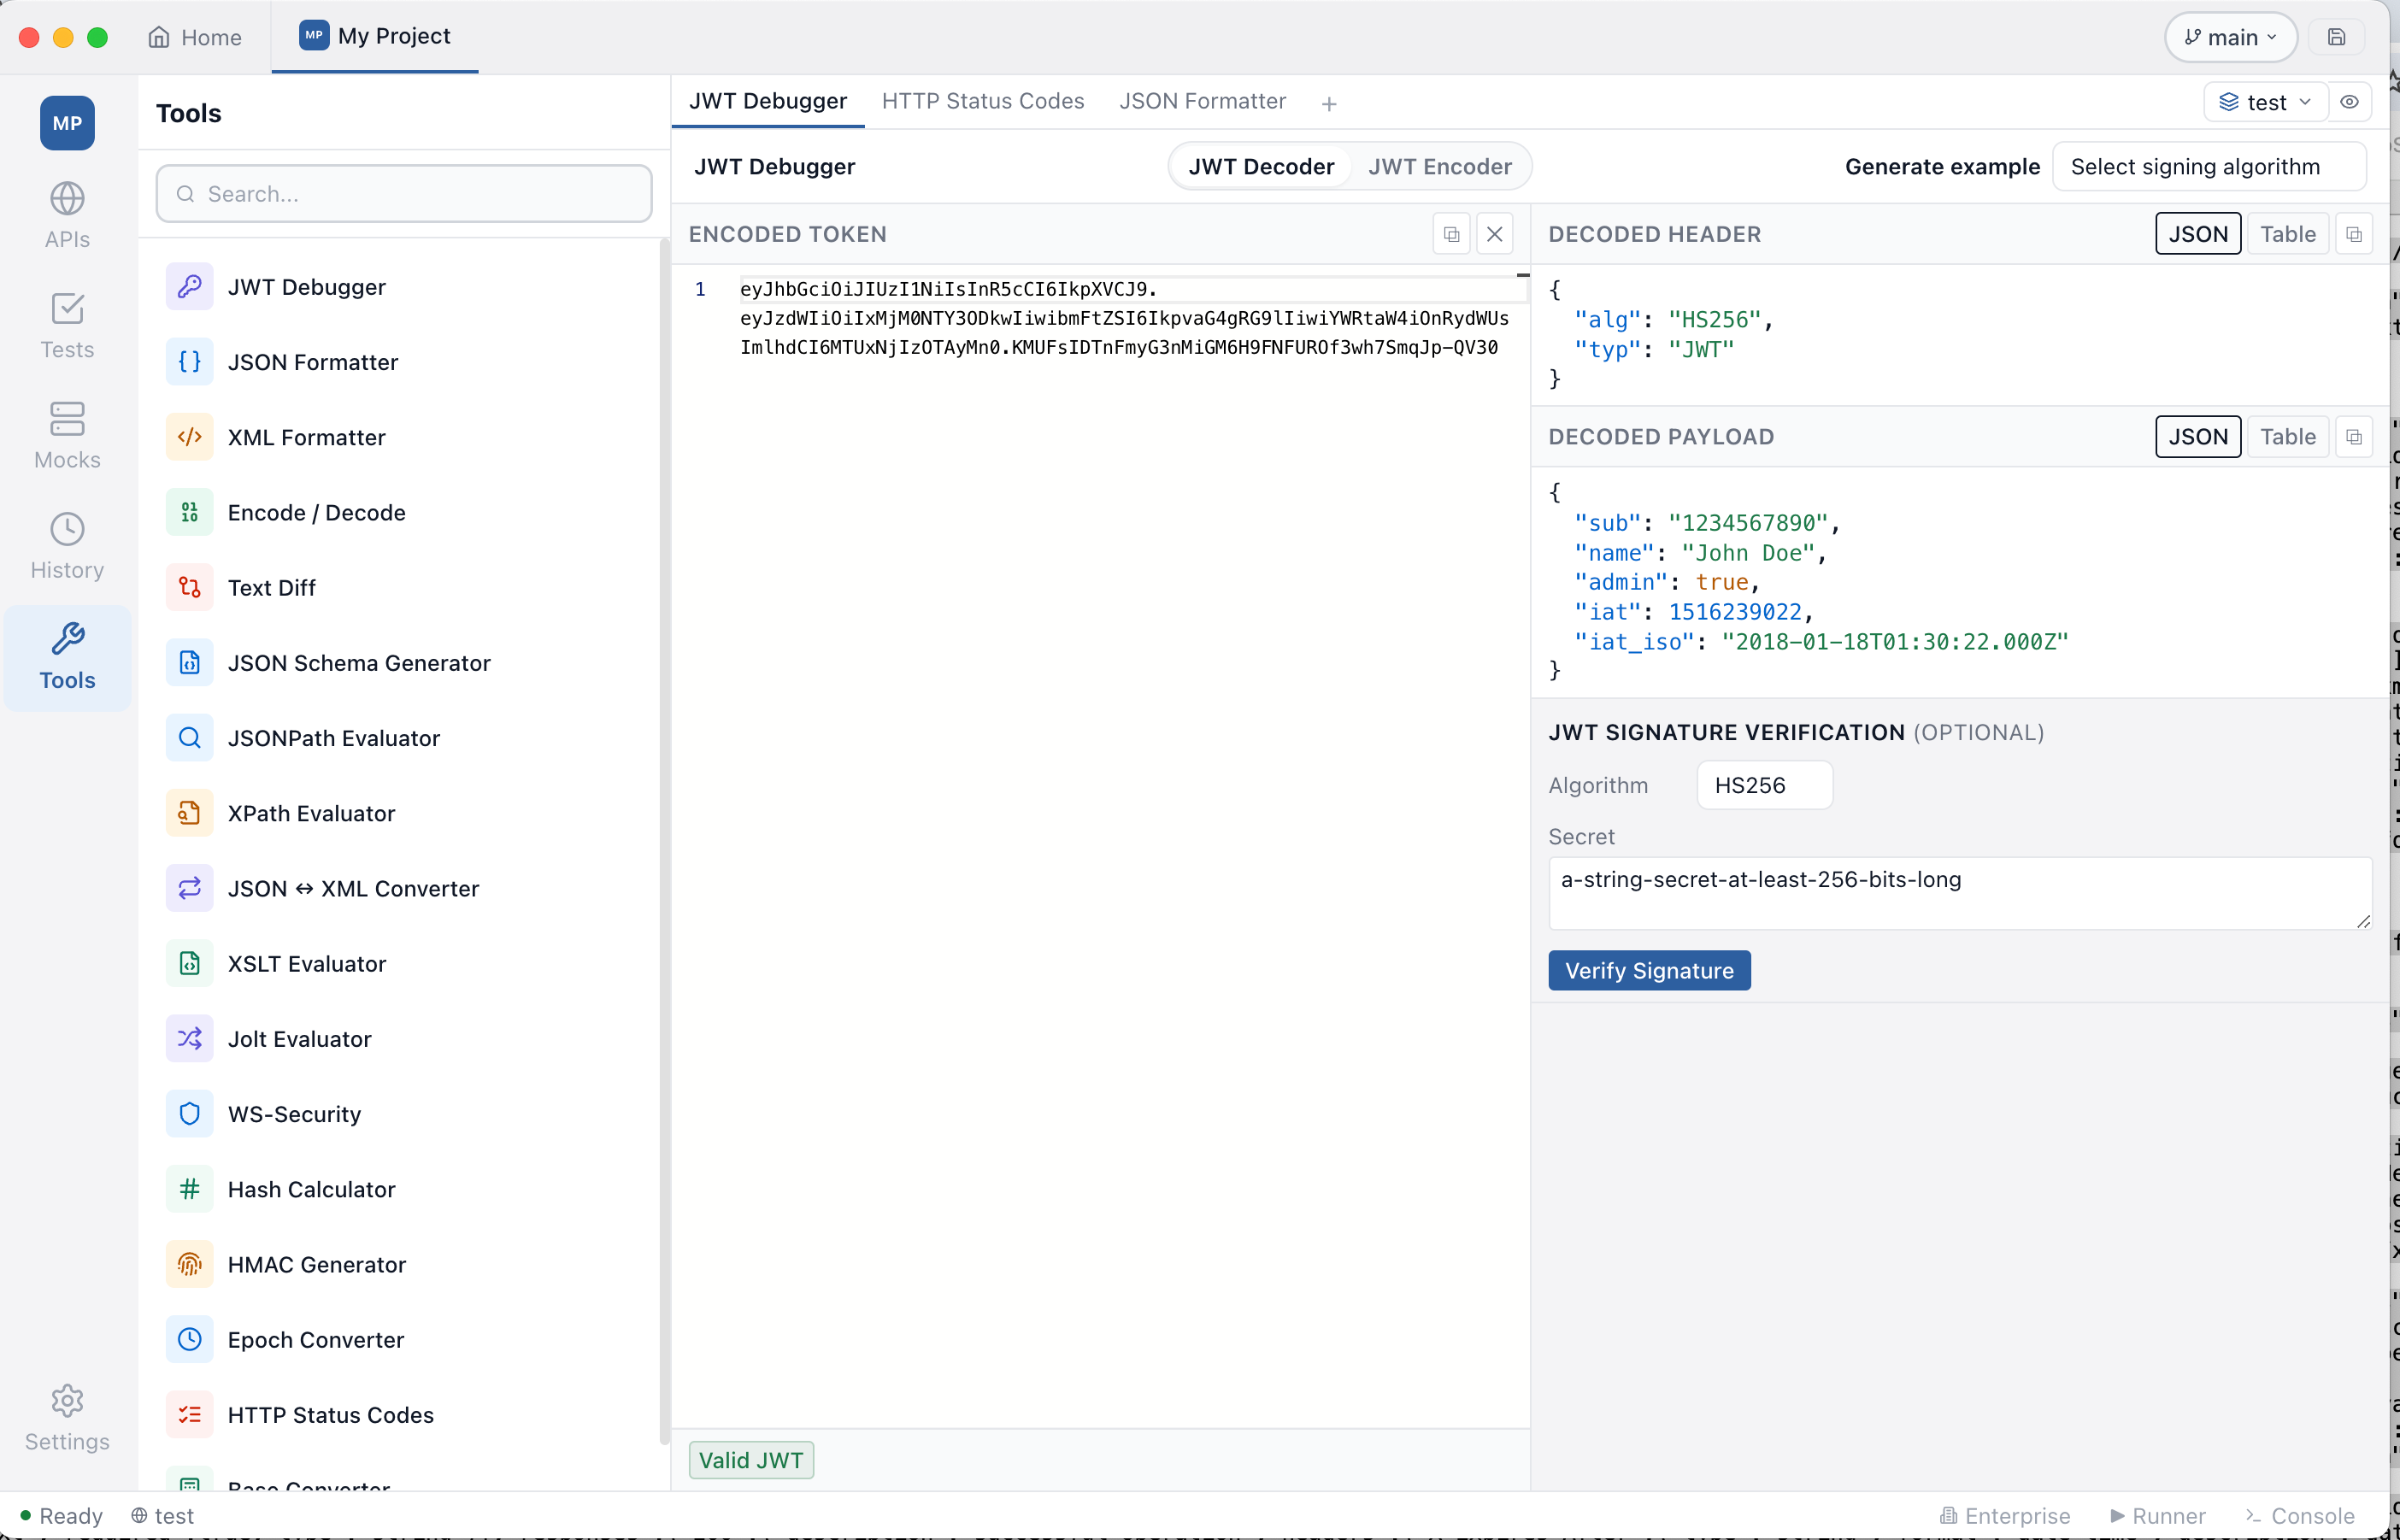This screenshot has width=2400, height=1540.
Task: Open the APIs section in sidebar
Action: (67, 215)
